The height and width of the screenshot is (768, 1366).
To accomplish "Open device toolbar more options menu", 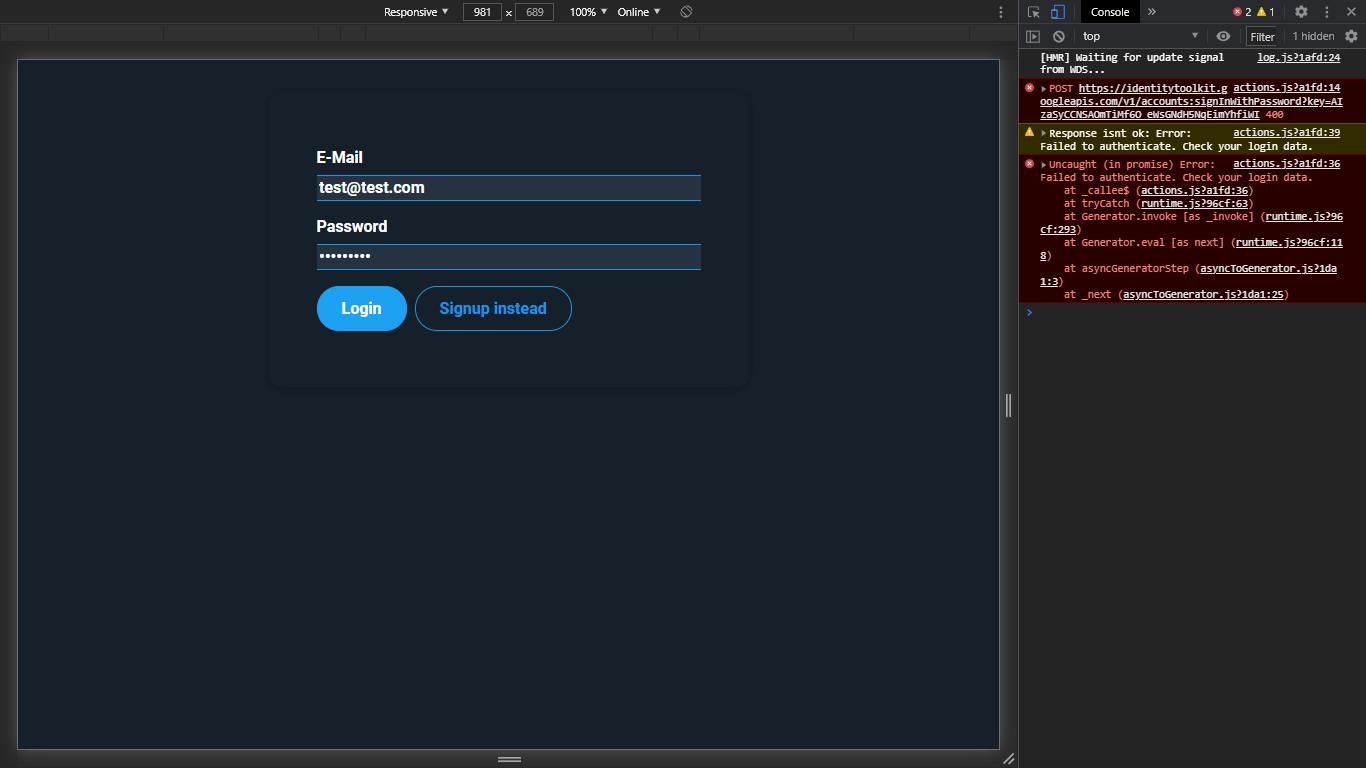I will point(1001,12).
